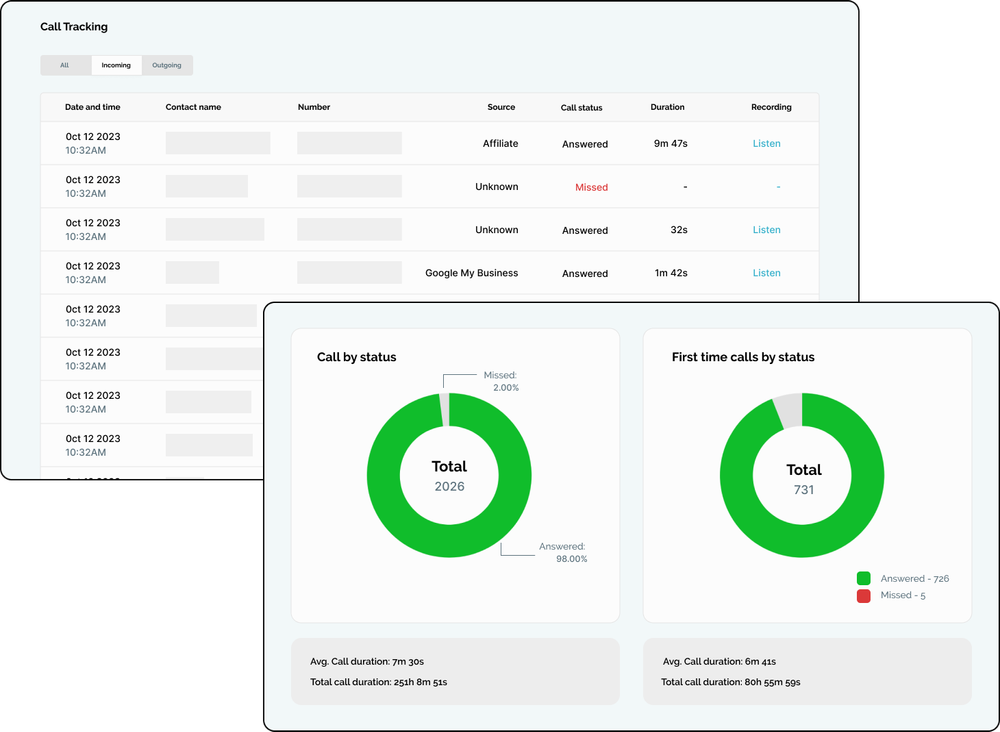This screenshot has height=732, width=1000.
Task: Click the Total 2026 center of the chart
Action: [449, 475]
